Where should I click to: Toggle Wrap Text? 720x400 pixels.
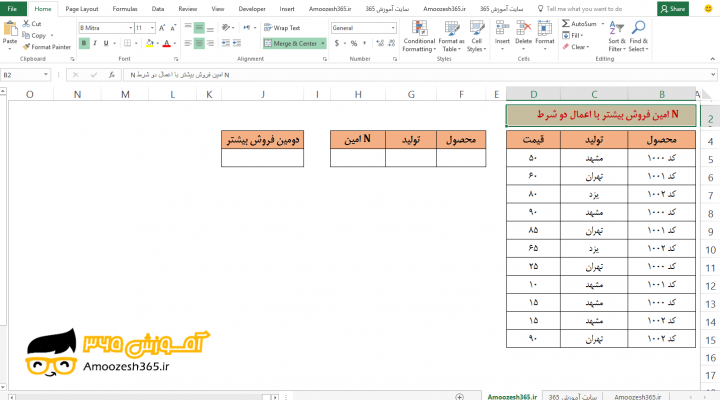tap(282, 28)
